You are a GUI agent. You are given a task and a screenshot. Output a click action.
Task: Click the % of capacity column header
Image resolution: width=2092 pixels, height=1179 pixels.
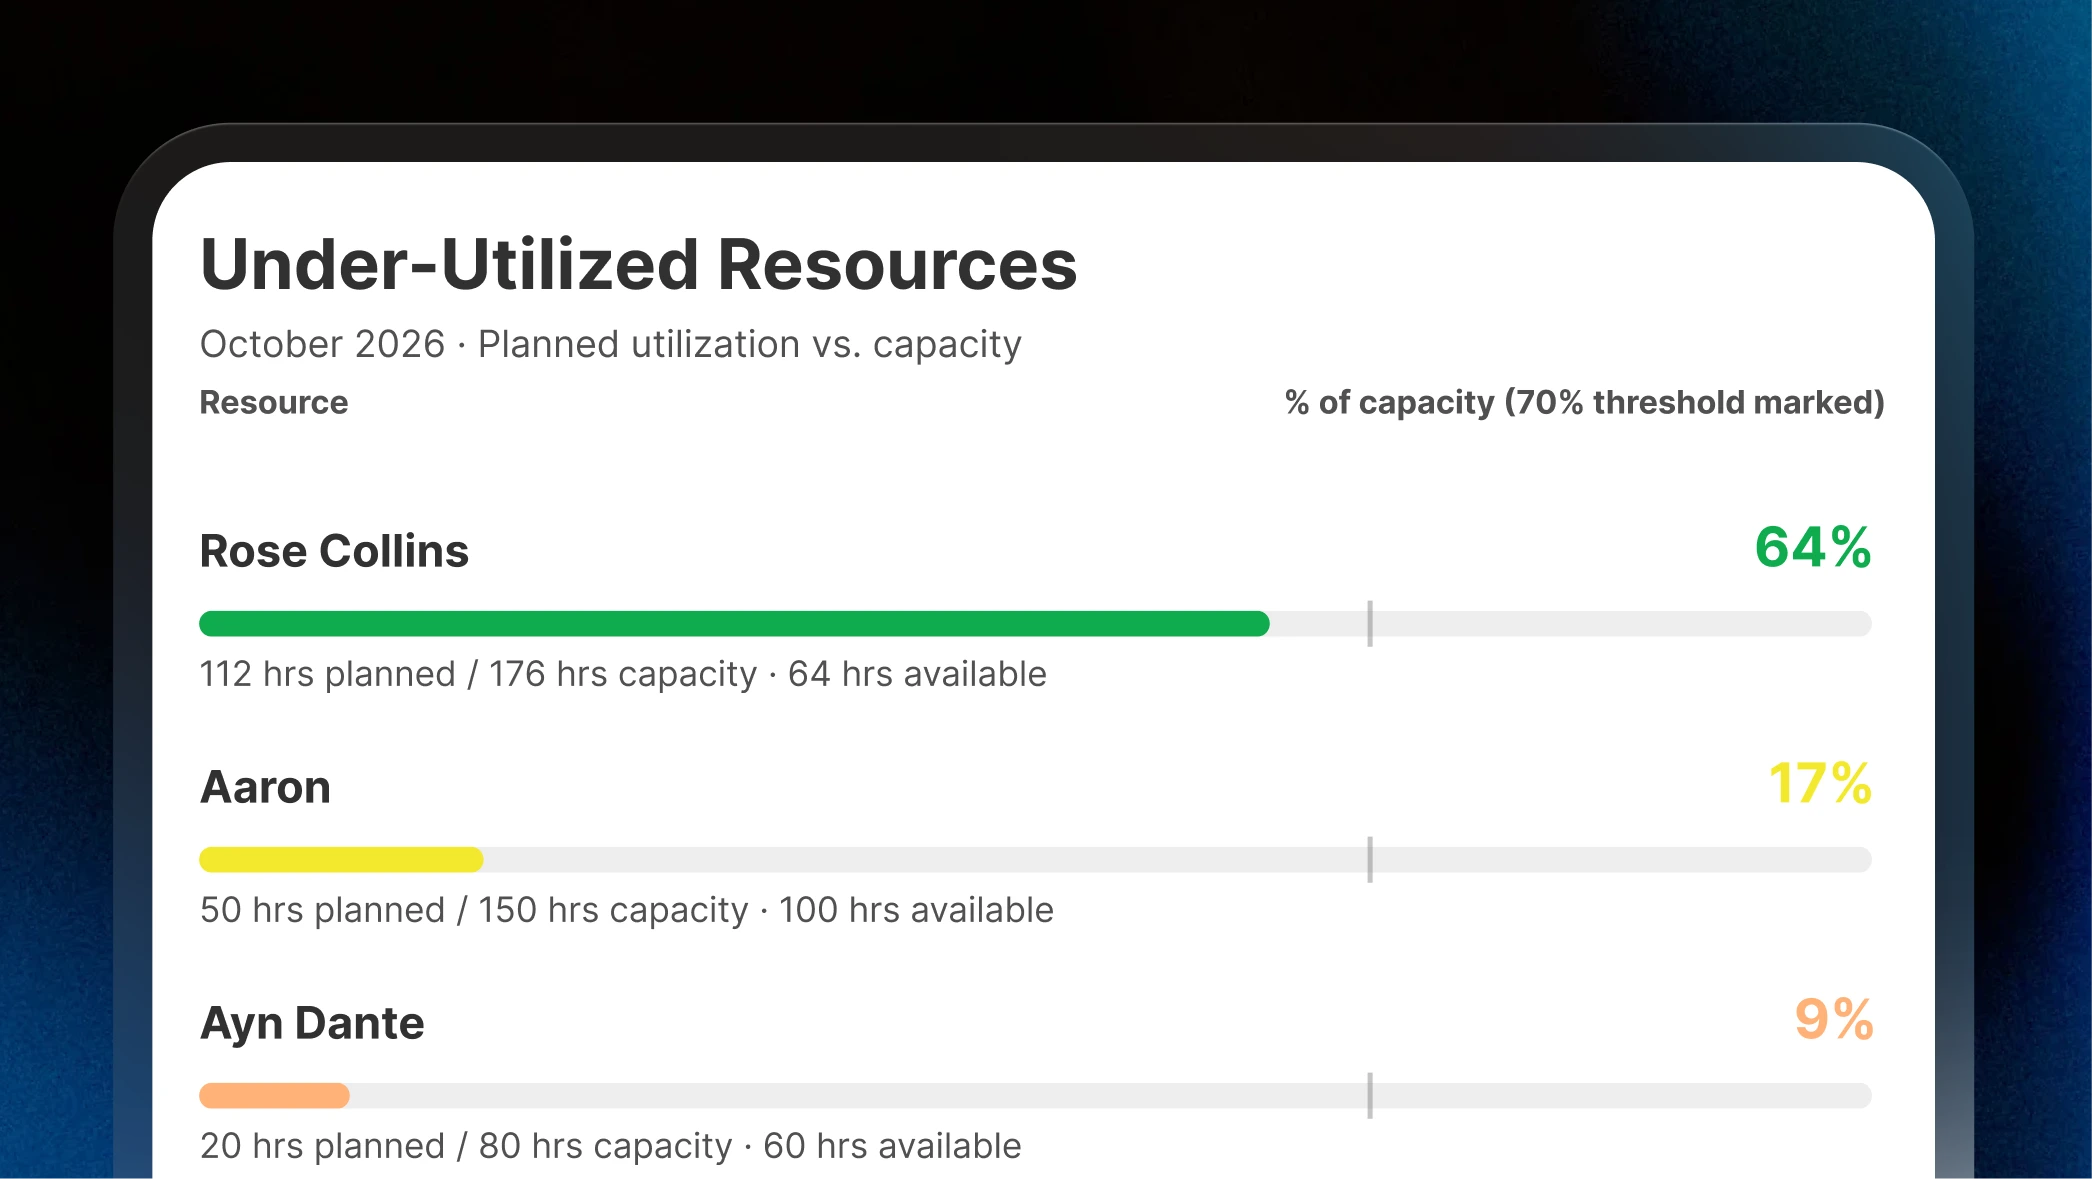point(1584,402)
